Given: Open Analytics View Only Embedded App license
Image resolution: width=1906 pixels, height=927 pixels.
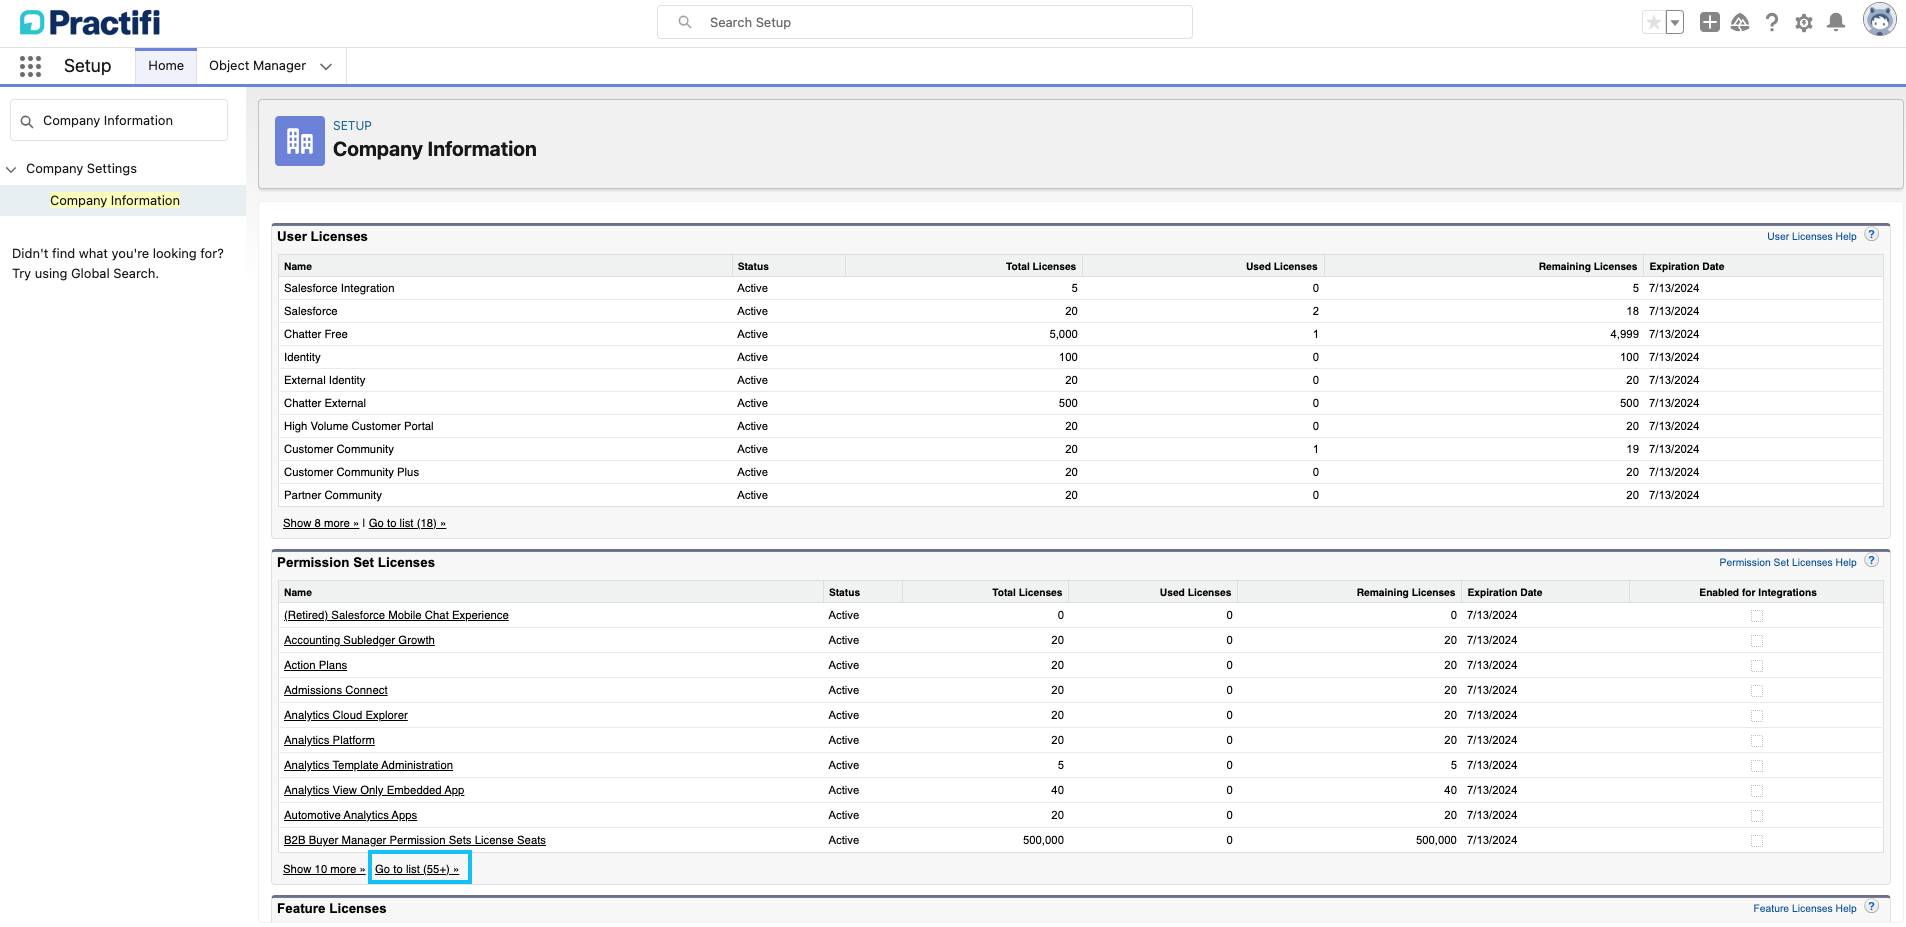Looking at the screenshot, I should click(x=374, y=790).
